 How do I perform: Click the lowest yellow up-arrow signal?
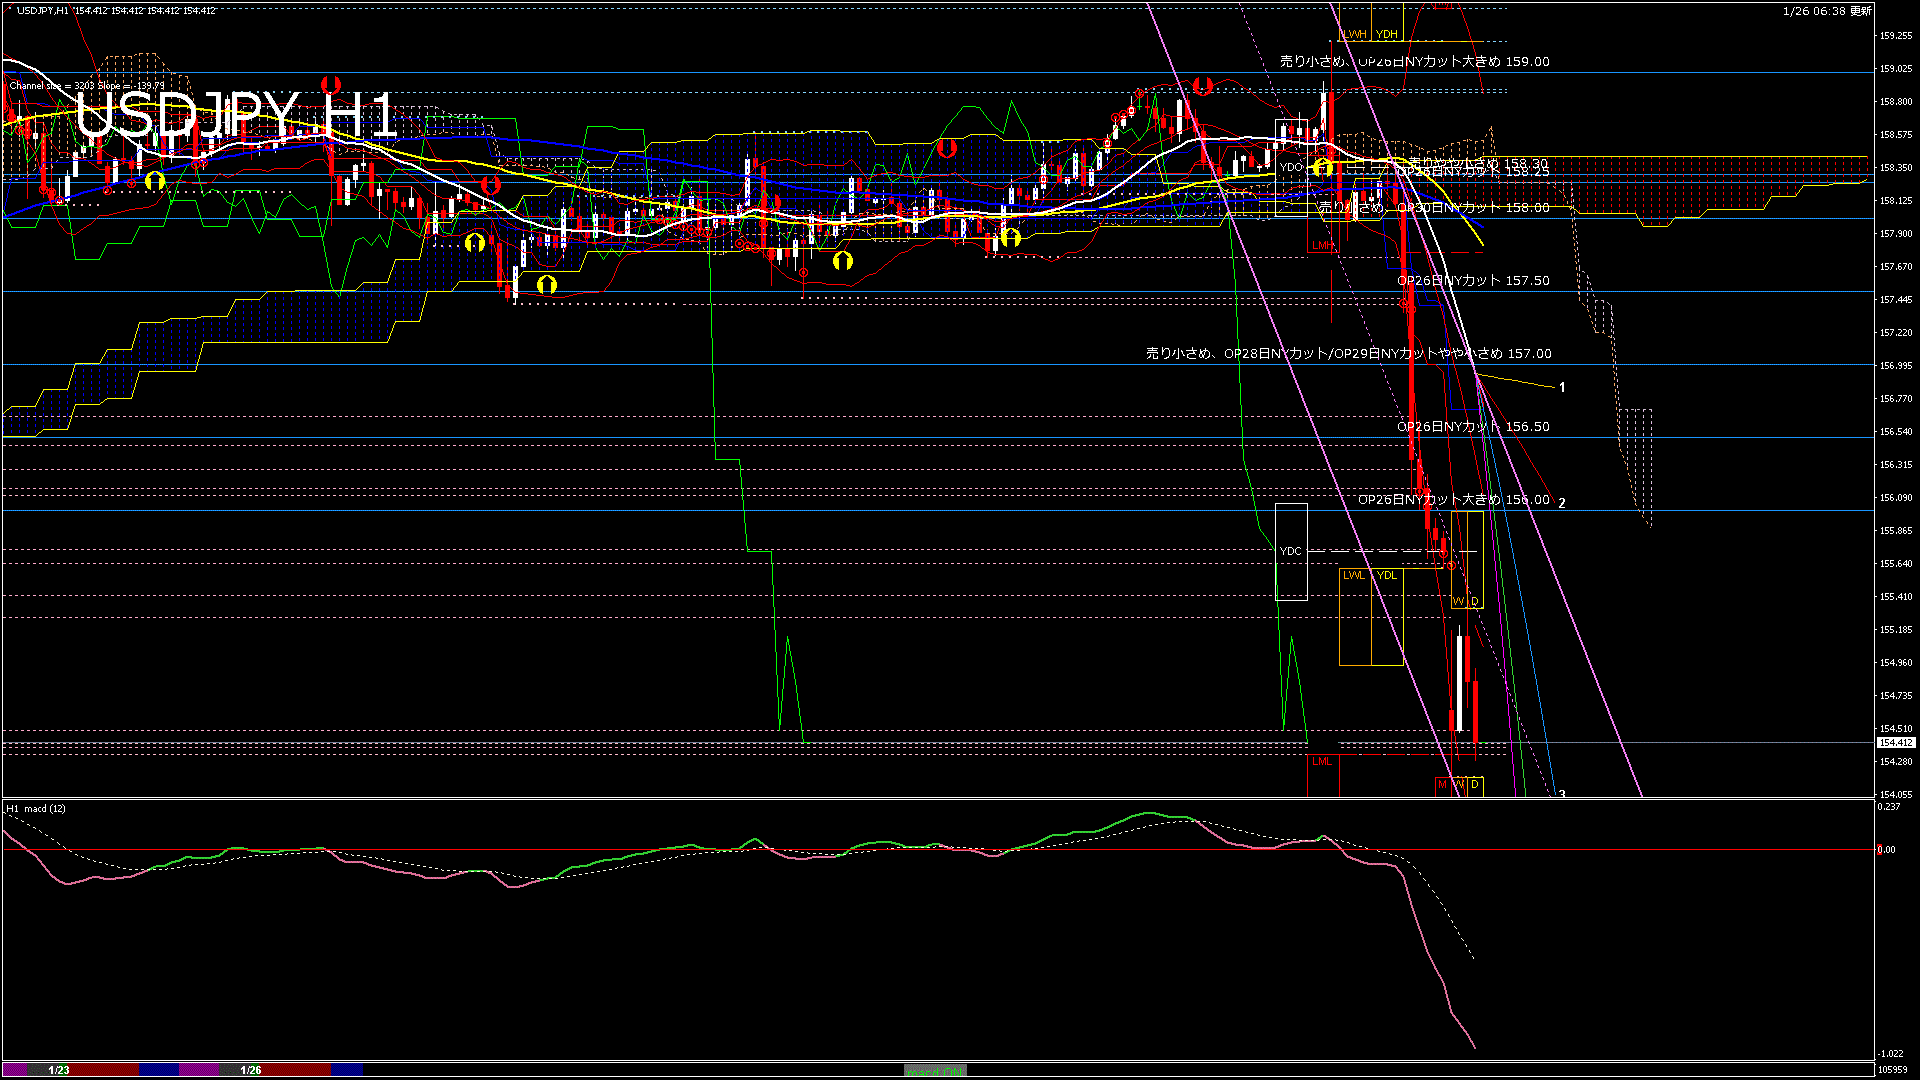tap(546, 285)
